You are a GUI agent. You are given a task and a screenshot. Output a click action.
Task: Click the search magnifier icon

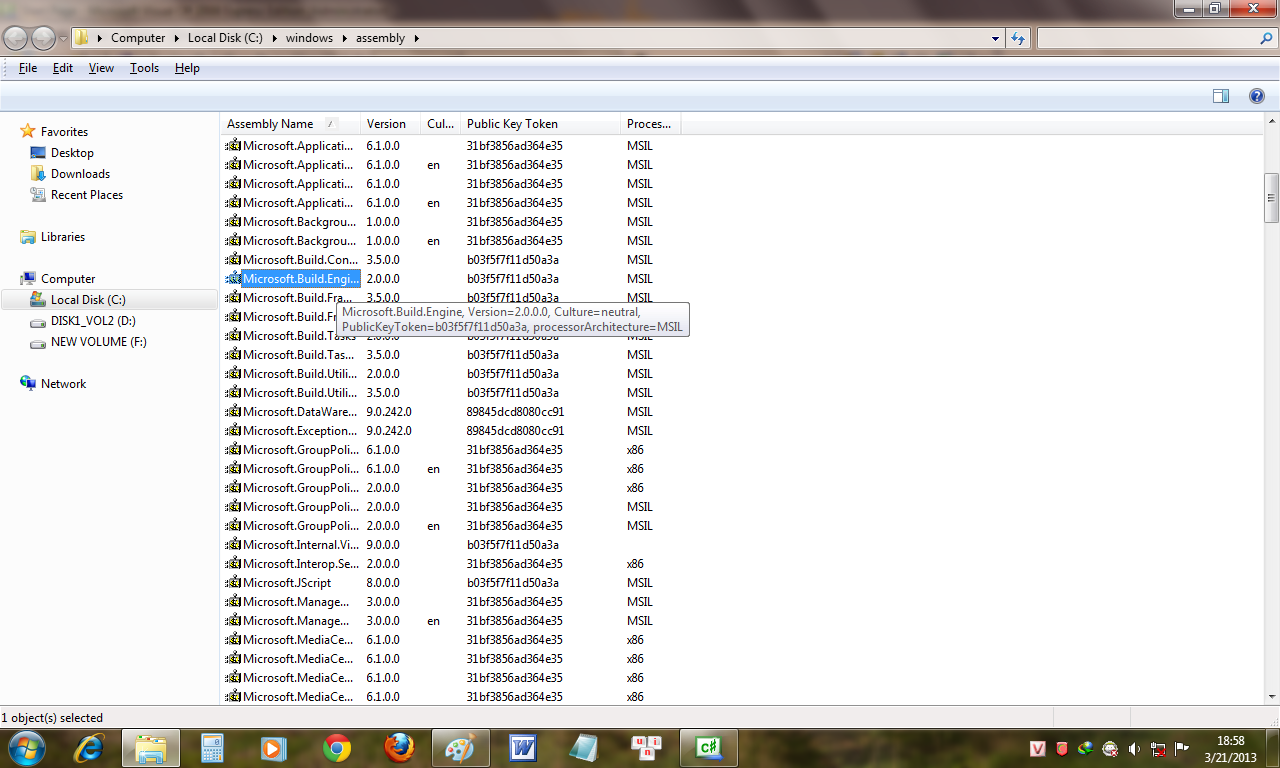[x=1266, y=38]
